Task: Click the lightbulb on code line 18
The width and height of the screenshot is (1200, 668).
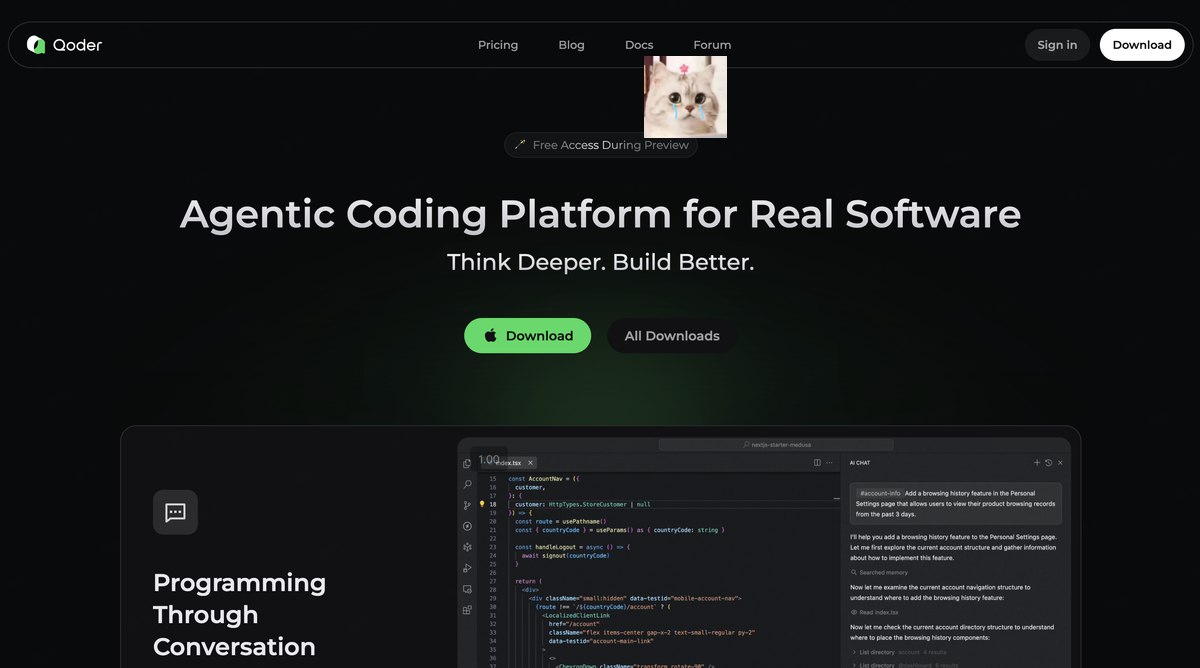Action: pyautogui.click(x=482, y=505)
